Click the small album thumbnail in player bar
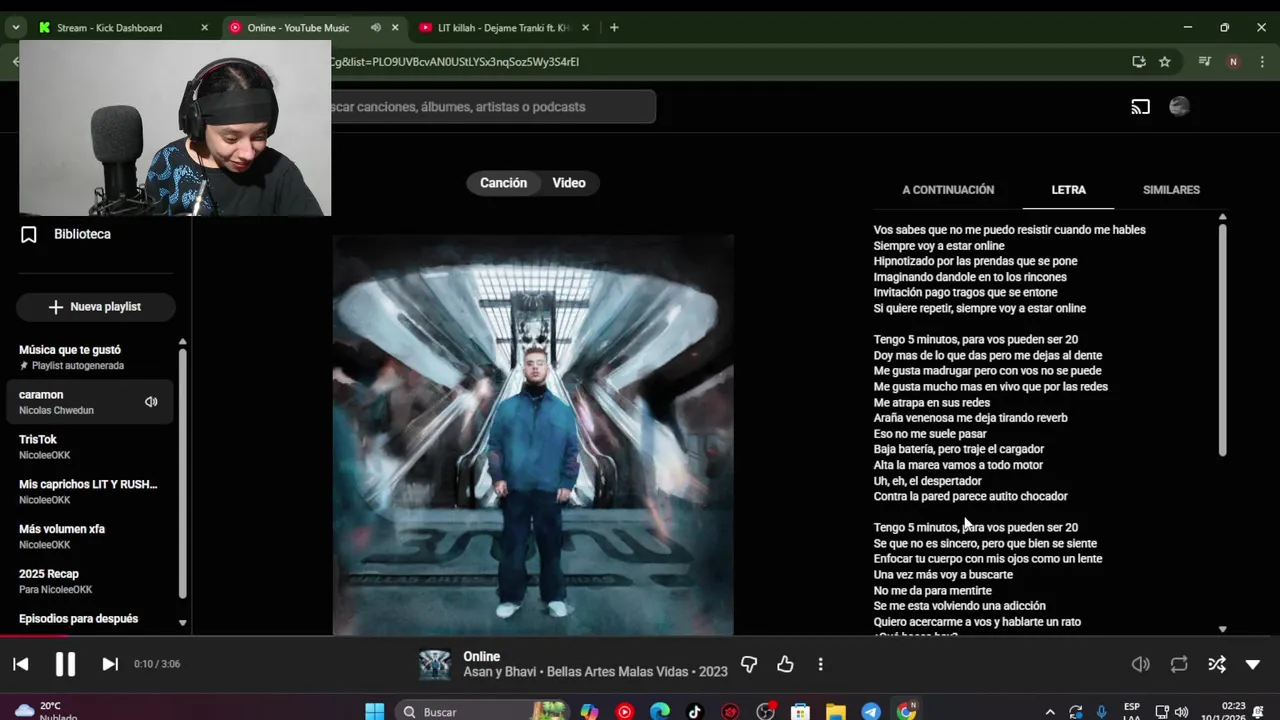The image size is (1280, 720). pyautogui.click(x=434, y=664)
